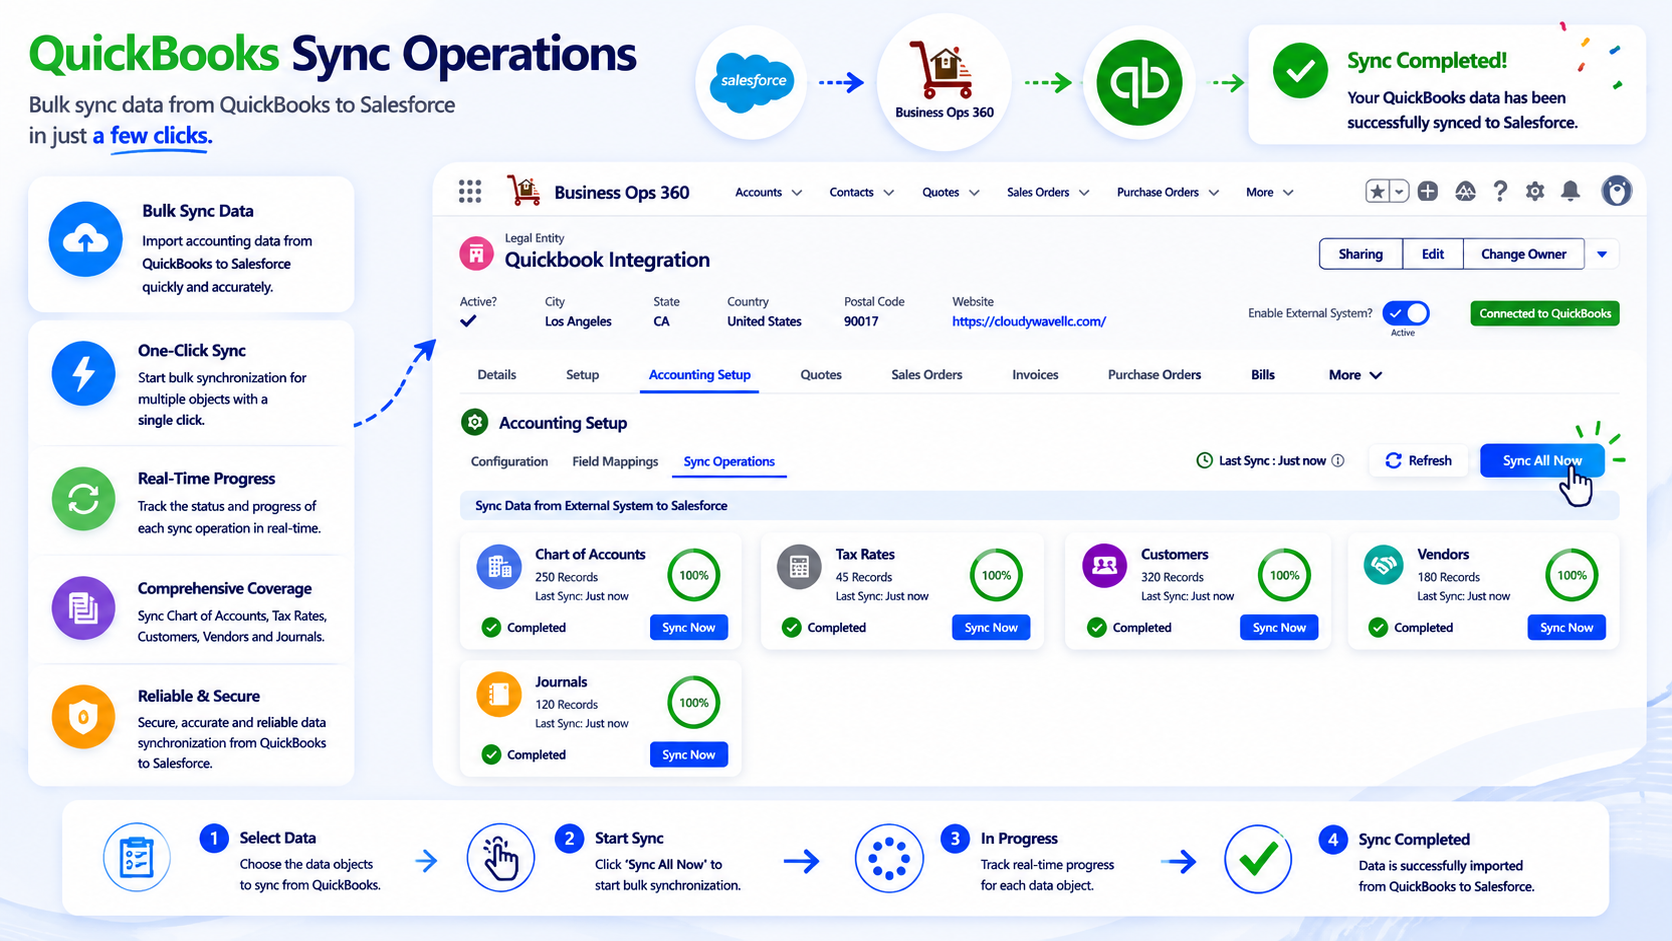Open the notifications bell
1672x941 pixels.
coord(1571,191)
